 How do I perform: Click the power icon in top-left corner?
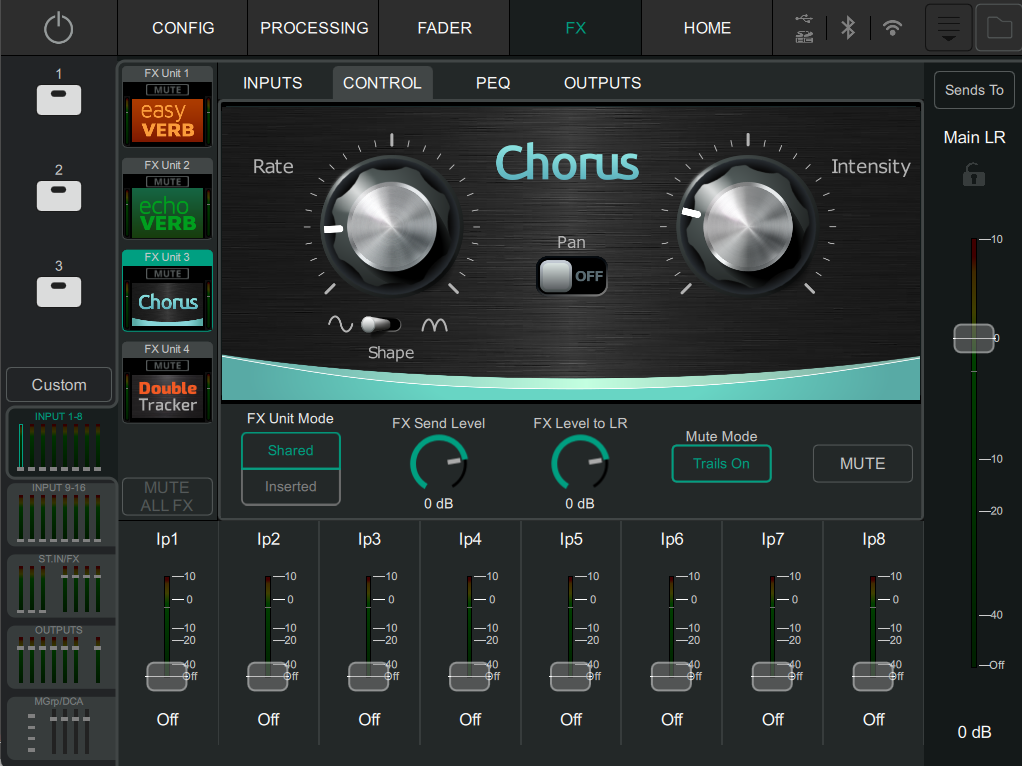(59, 28)
